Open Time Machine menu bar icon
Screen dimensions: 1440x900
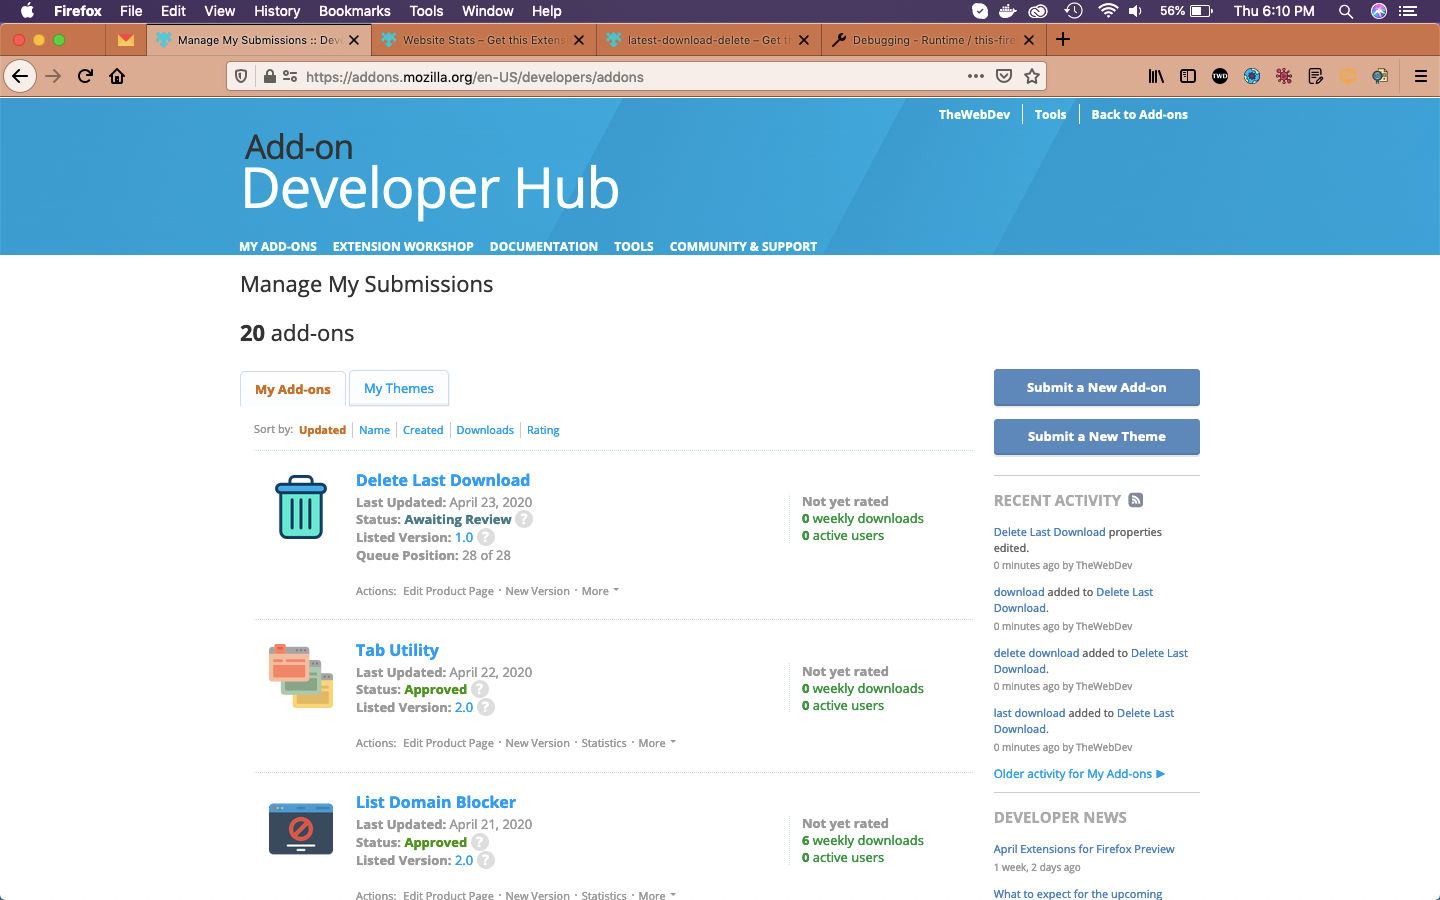(x=1073, y=11)
